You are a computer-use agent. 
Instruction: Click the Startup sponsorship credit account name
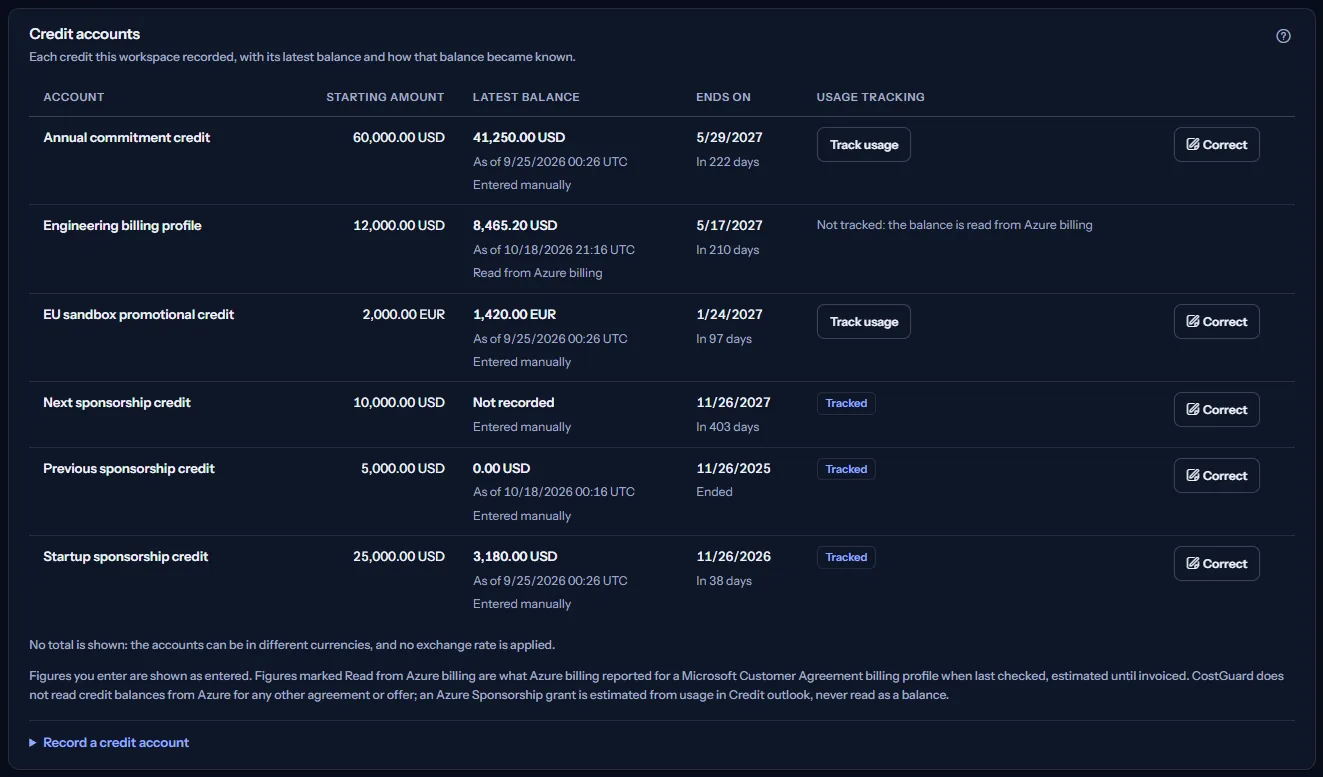(126, 557)
